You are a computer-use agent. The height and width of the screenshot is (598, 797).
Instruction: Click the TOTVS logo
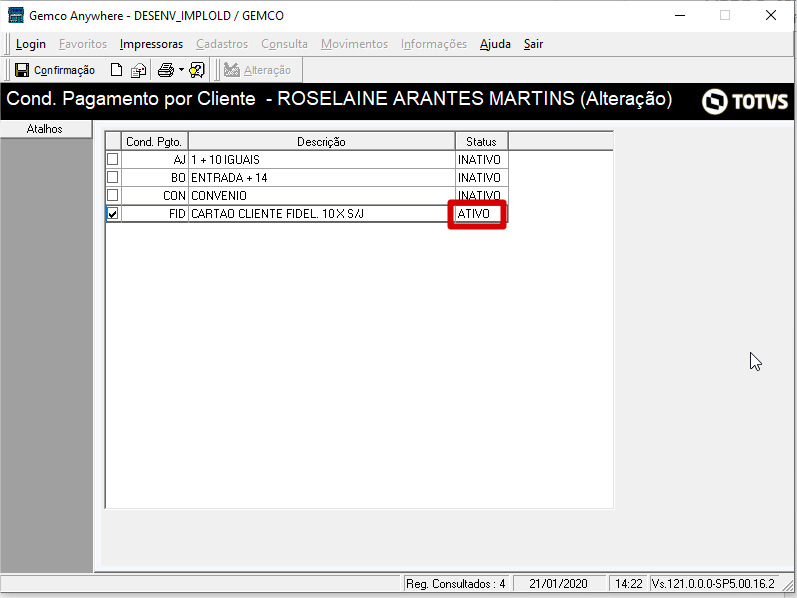745,101
